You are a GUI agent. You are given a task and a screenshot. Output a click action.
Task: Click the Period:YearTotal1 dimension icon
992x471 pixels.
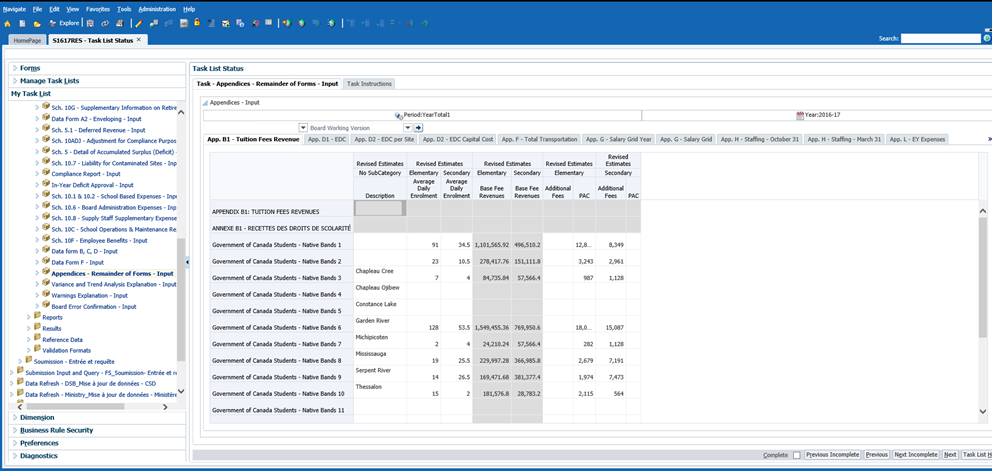(x=399, y=116)
